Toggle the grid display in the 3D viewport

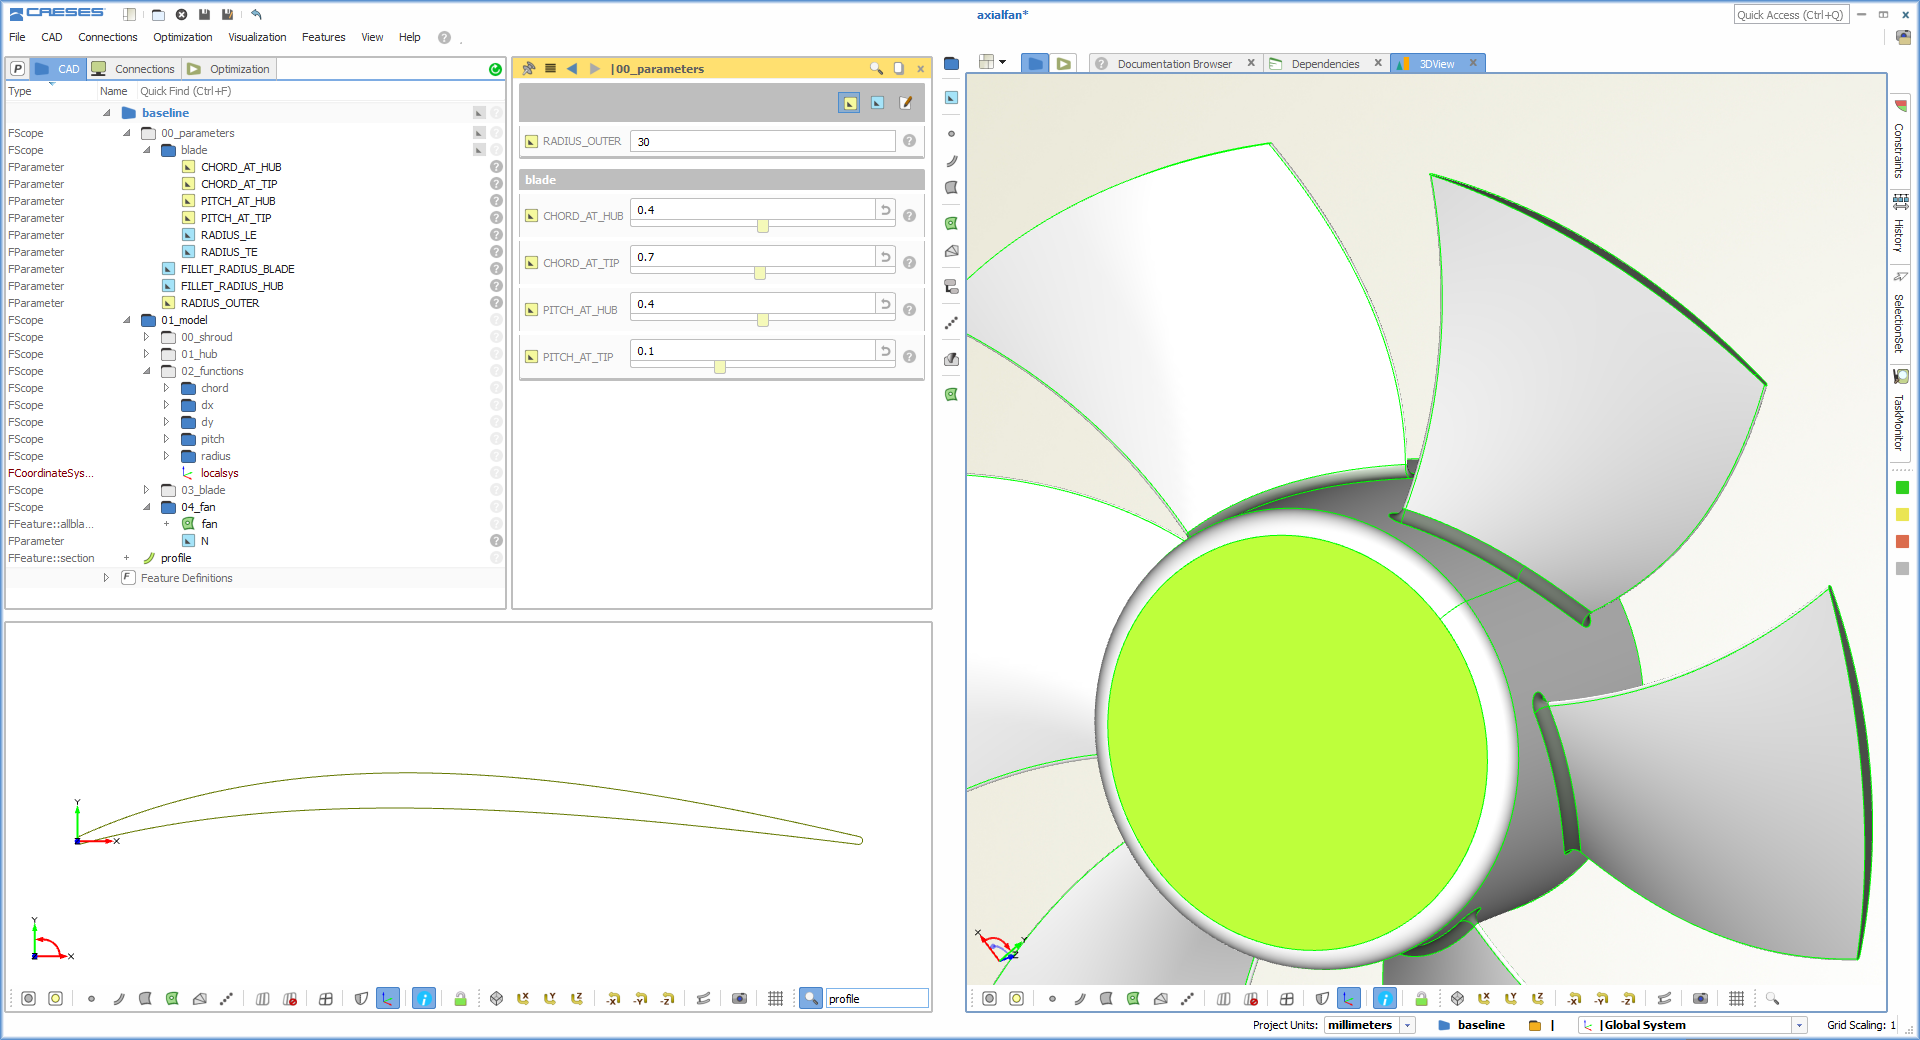pos(1738,998)
